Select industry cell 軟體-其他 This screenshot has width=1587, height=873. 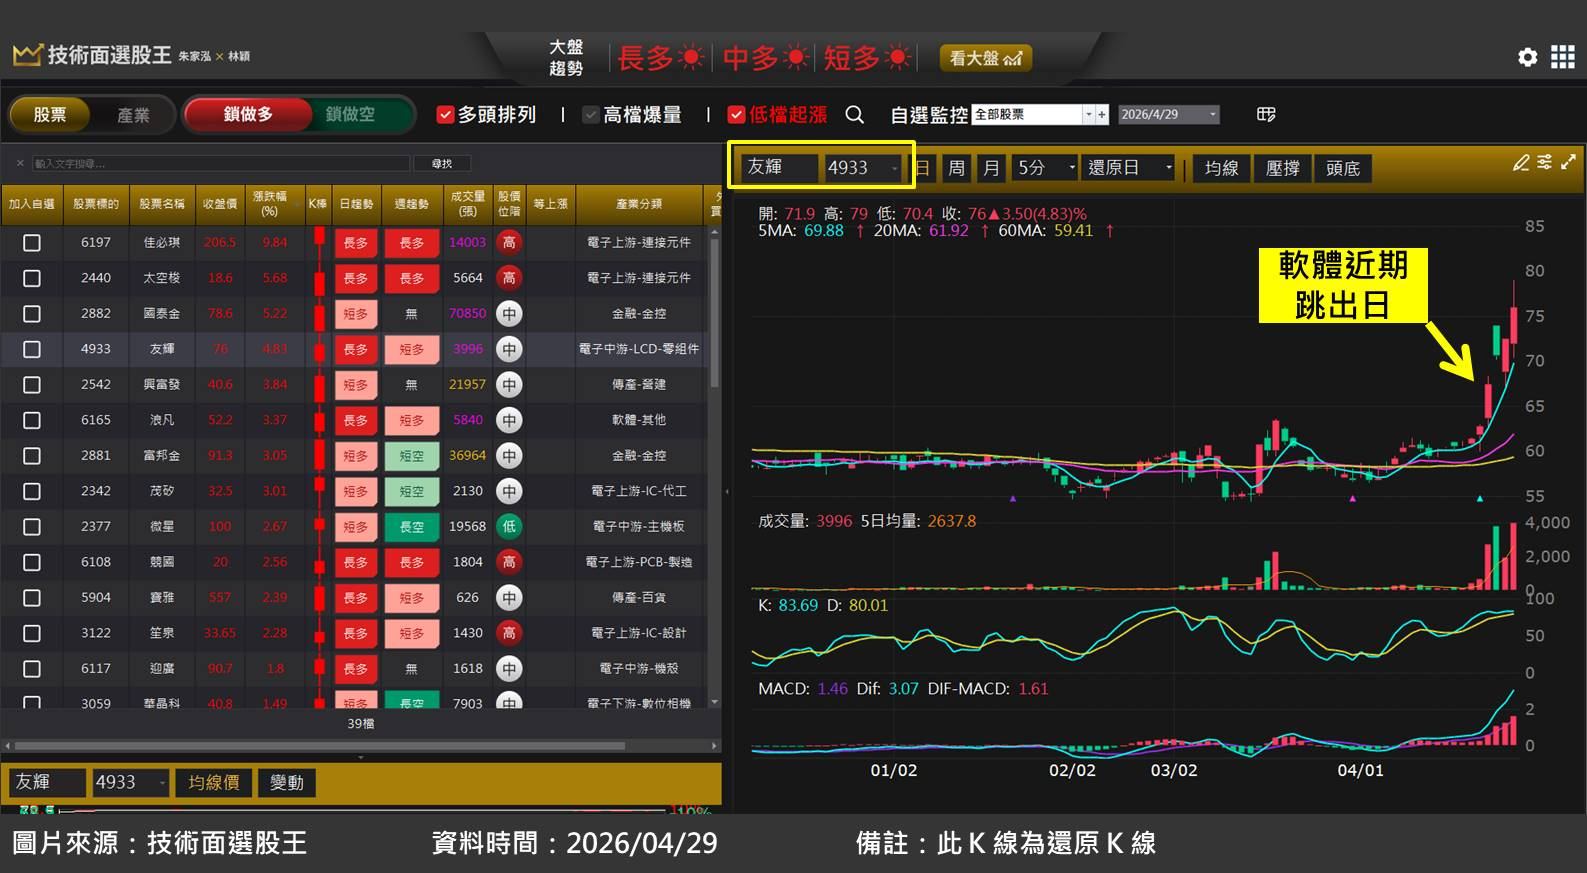(639, 420)
